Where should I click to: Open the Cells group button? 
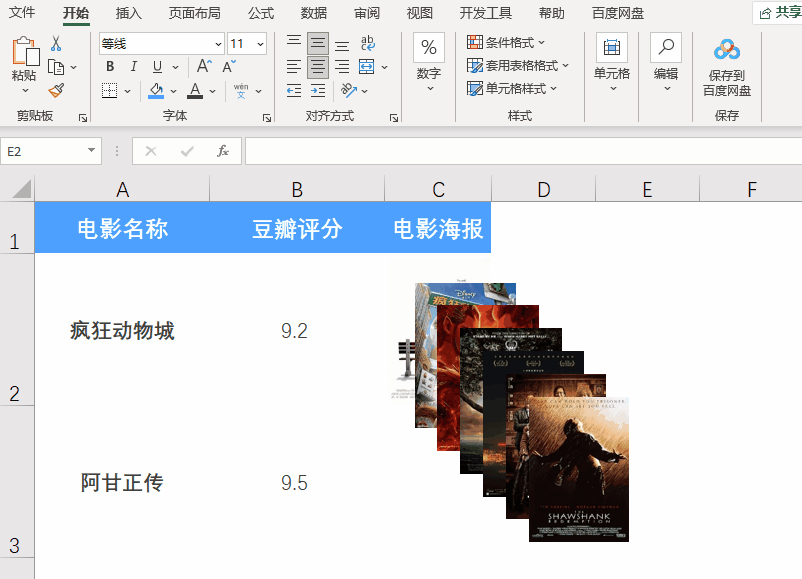coord(612,62)
